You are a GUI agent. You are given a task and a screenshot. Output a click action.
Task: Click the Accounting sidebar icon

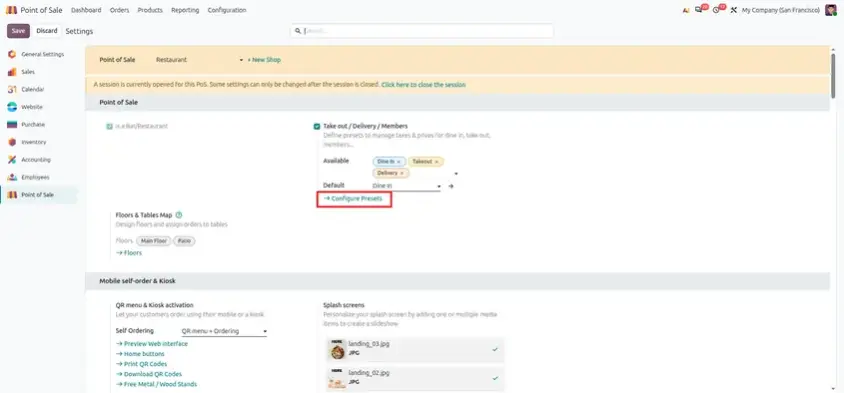click(x=12, y=160)
